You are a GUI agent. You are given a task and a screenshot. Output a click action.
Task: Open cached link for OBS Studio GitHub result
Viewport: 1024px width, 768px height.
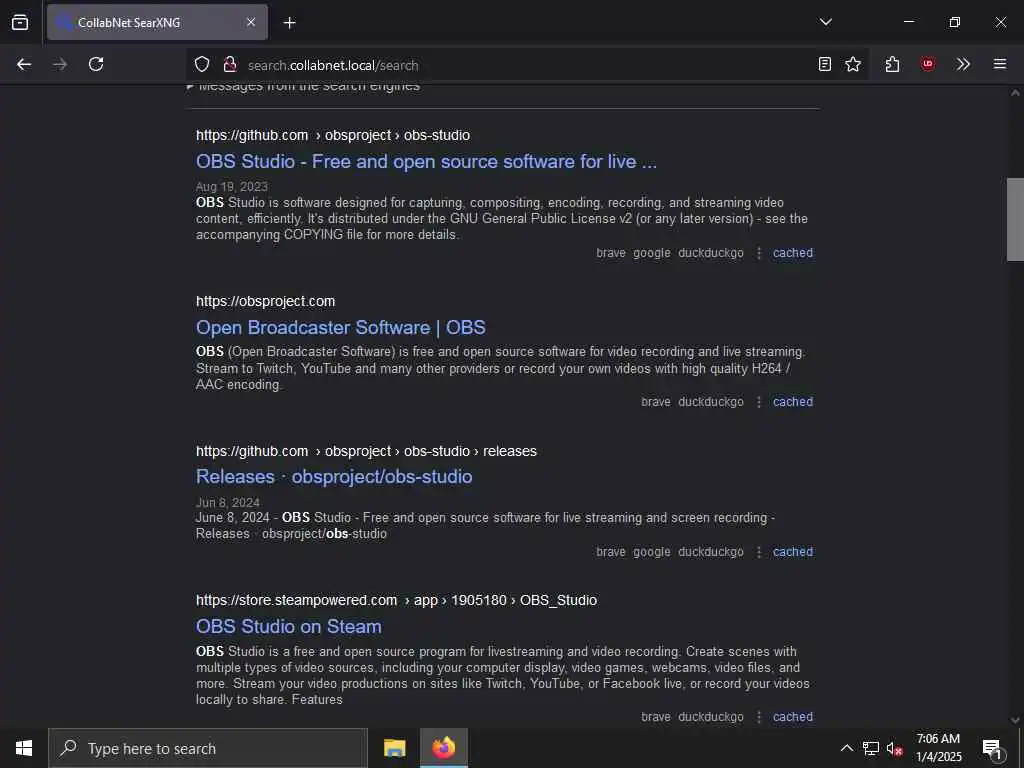[x=793, y=253]
